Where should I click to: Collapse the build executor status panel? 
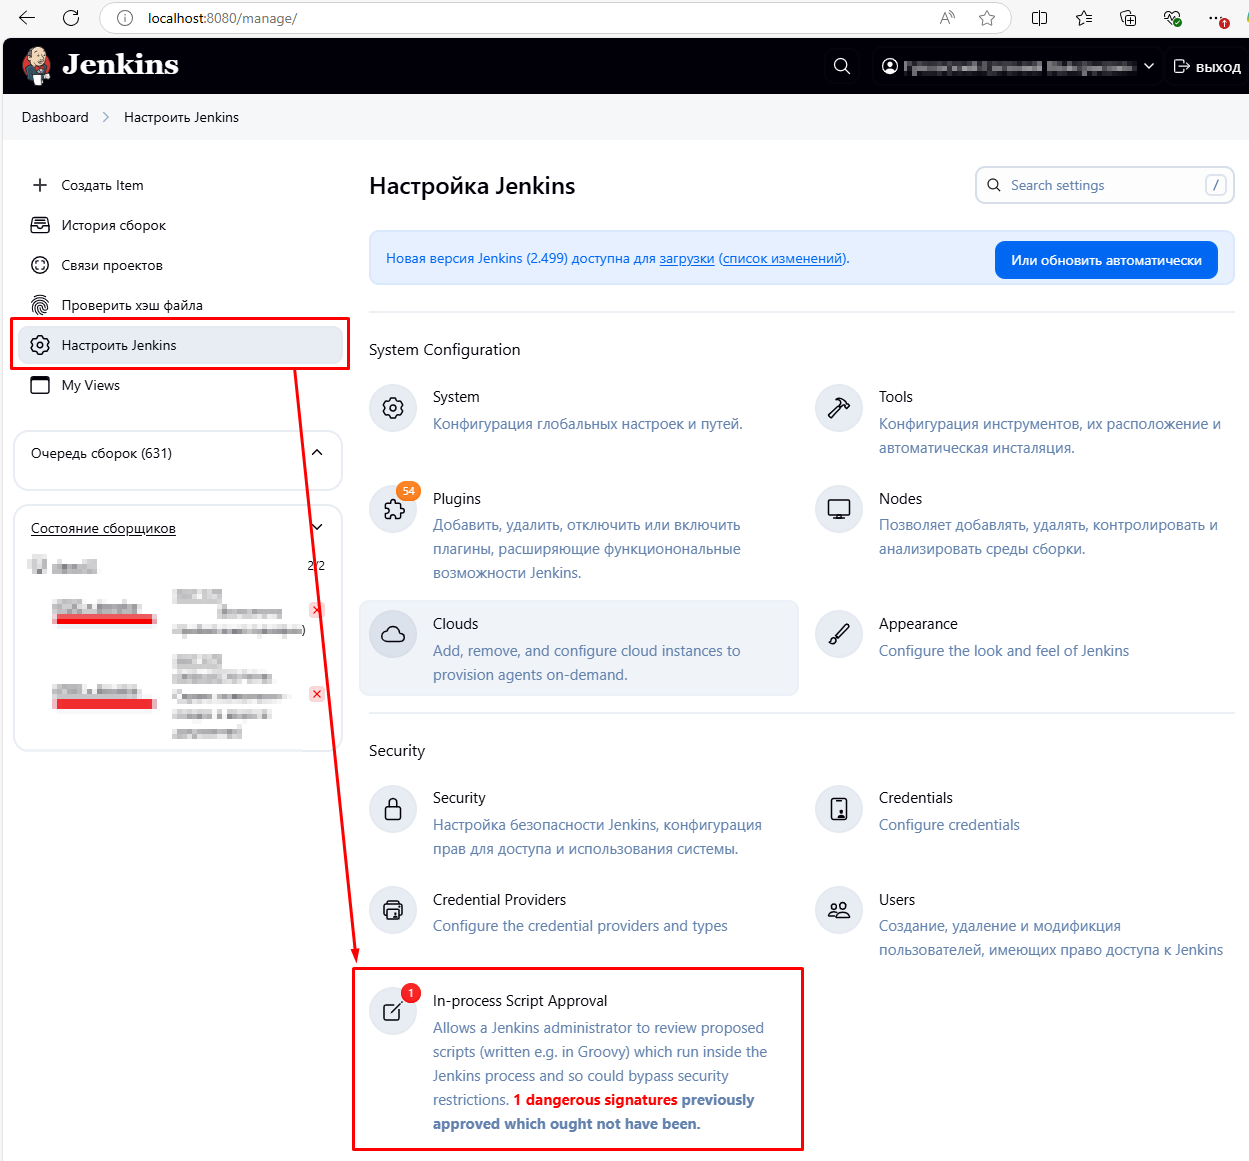tap(317, 527)
